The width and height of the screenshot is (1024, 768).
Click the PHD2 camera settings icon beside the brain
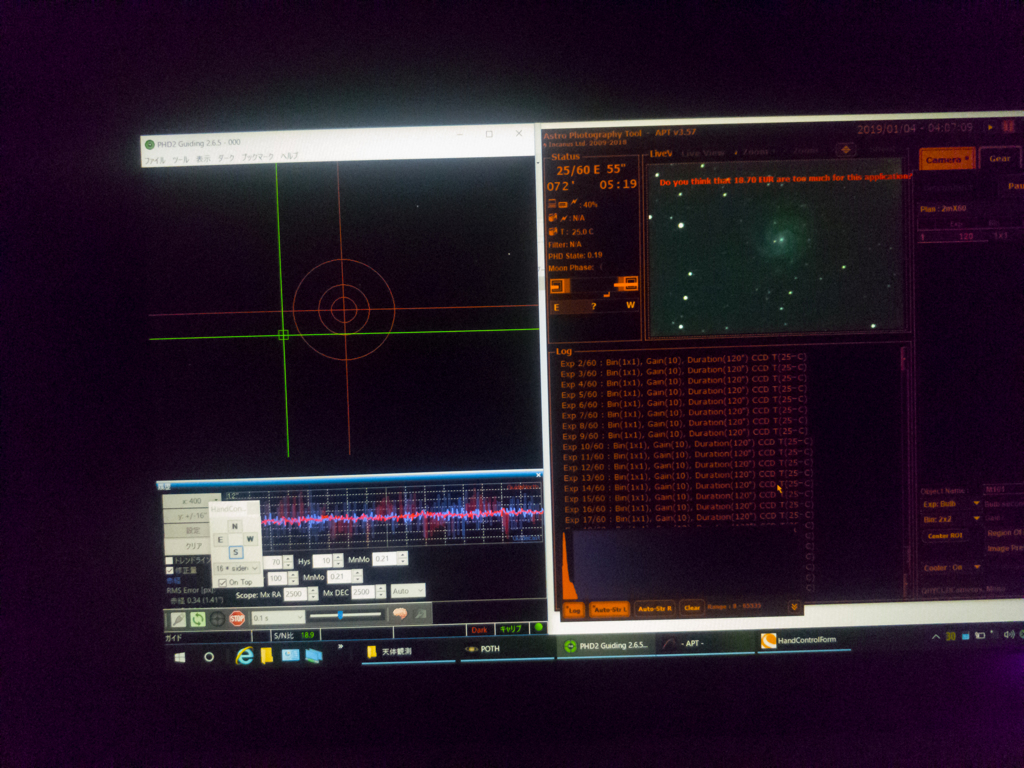click(420, 614)
